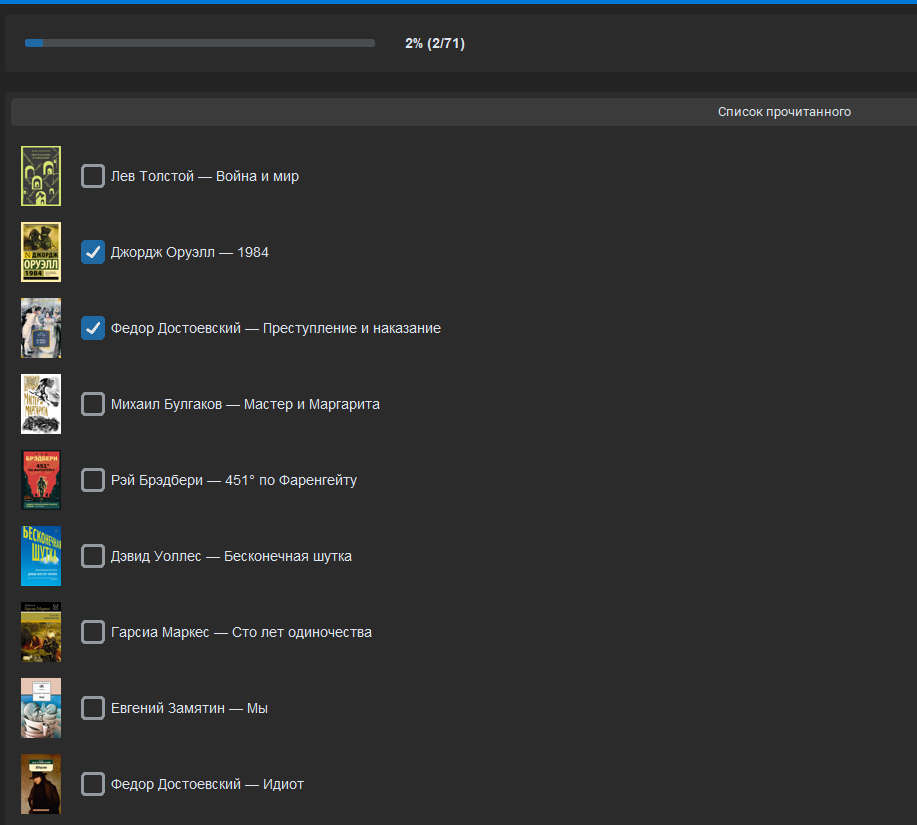The height and width of the screenshot is (825, 917).
Task: Click the 1984 Orwell book cover
Action: [41, 252]
